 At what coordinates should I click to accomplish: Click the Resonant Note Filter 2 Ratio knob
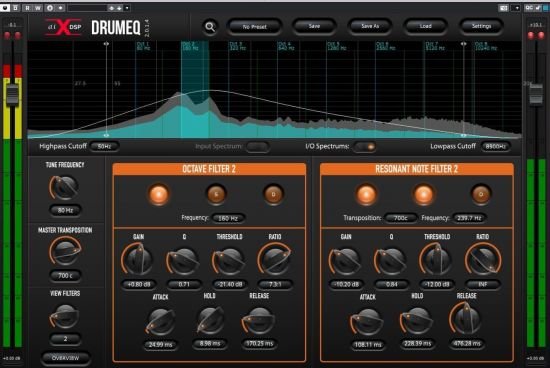[x=483, y=260]
